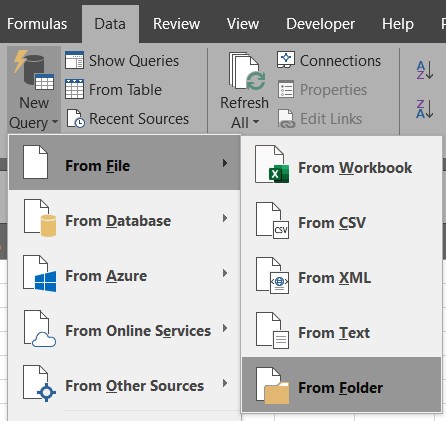Open the Developer ribbon tab
The width and height of the screenshot is (446, 421).
coord(320,24)
